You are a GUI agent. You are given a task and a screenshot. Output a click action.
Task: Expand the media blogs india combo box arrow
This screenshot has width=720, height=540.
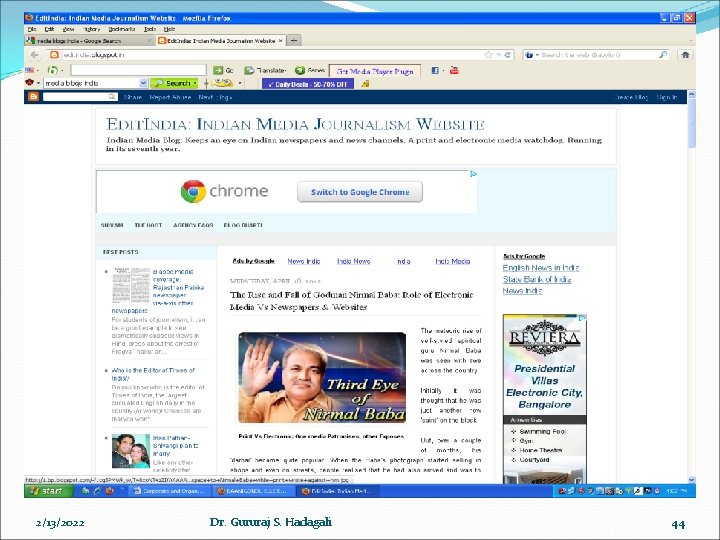click(x=143, y=83)
